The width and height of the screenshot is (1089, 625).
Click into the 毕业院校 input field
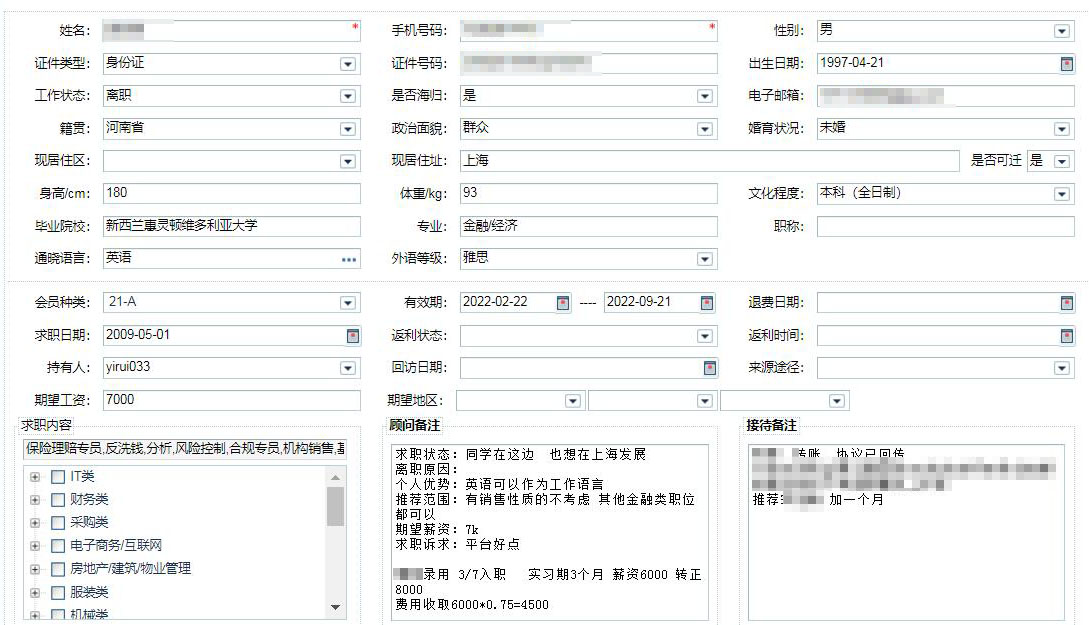[x=231, y=226]
